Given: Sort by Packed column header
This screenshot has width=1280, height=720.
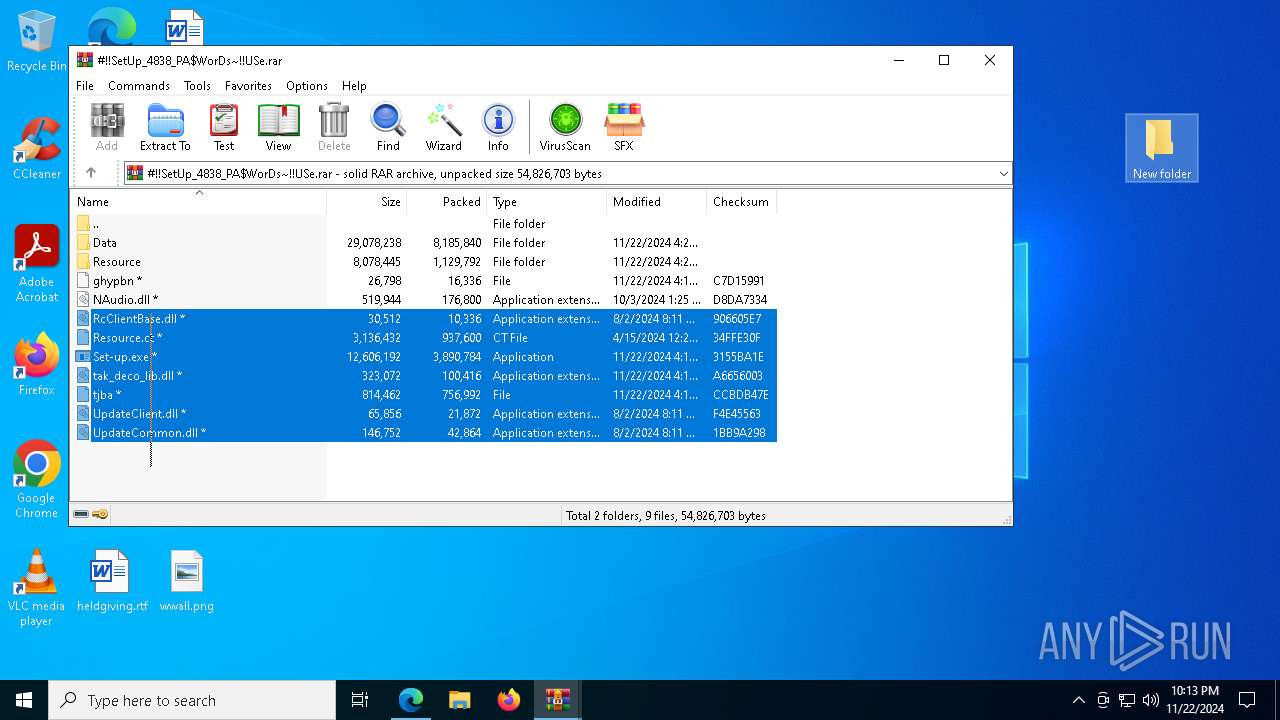Looking at the screenshot, I should click(x=446, y=202).
